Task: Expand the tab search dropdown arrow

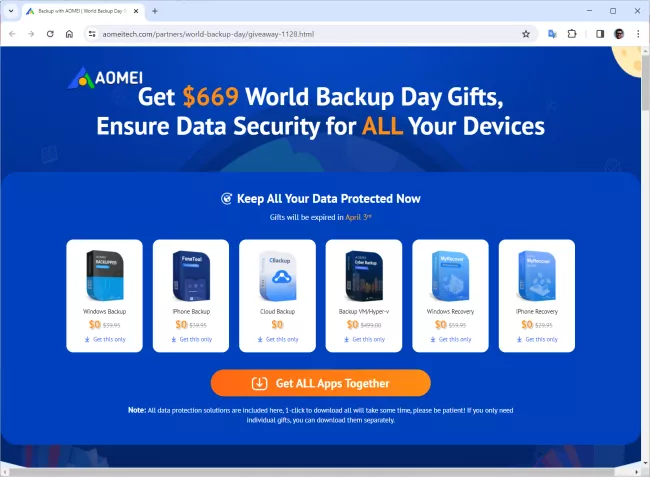Action: click(x=11, y=11)
